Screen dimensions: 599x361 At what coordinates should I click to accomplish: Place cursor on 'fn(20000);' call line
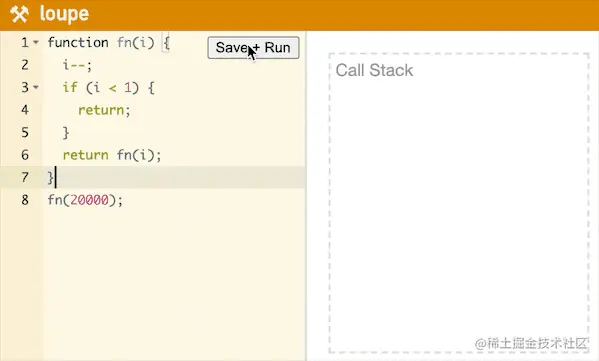tap(85, 200)
